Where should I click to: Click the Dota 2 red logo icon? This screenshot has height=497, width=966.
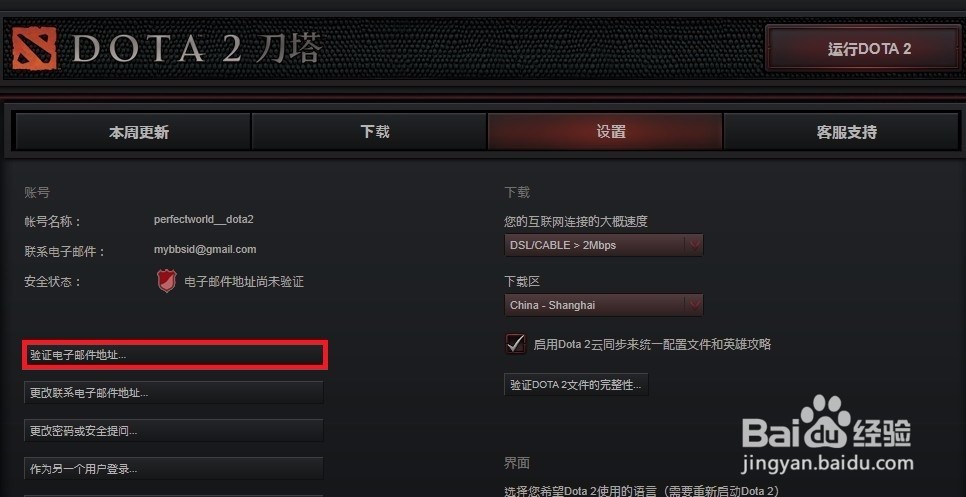click(x=34, y=48)
